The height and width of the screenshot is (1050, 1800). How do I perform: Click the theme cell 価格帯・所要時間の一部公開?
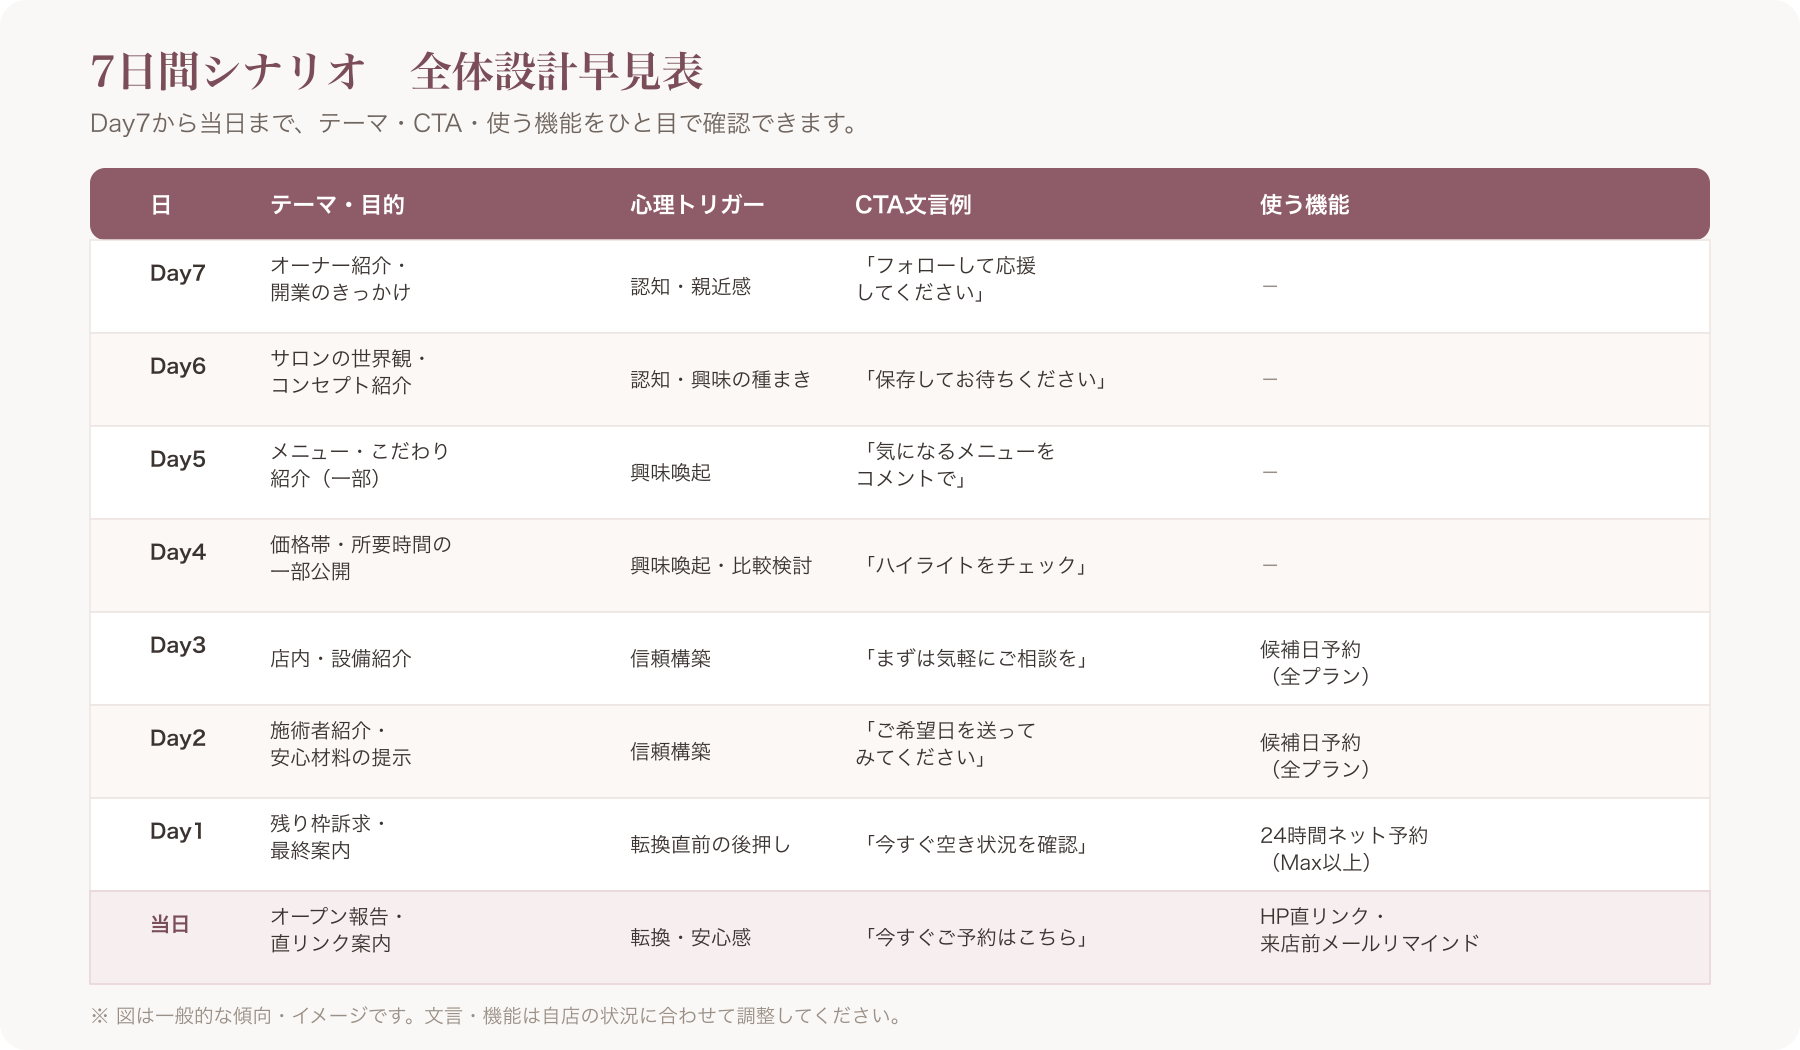click(x=361, y=558)
